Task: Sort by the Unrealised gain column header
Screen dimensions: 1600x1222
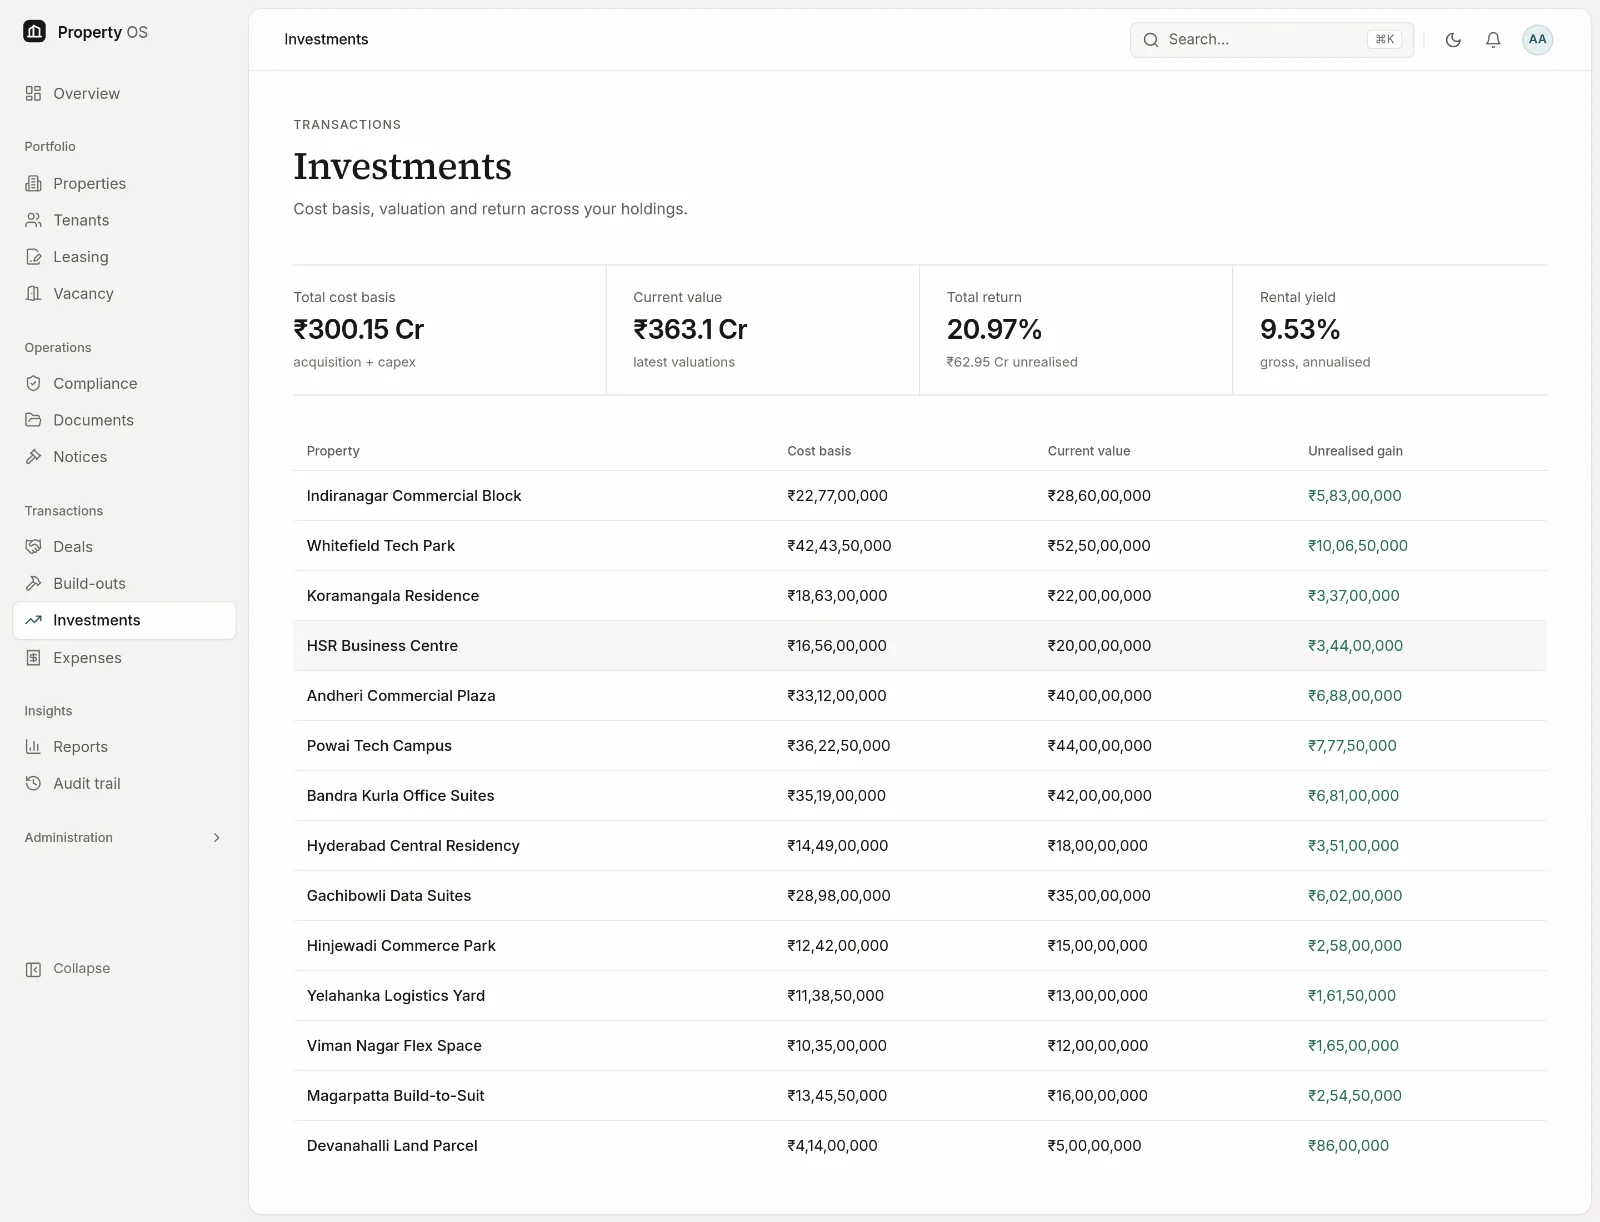Action: click(1355, 451)
